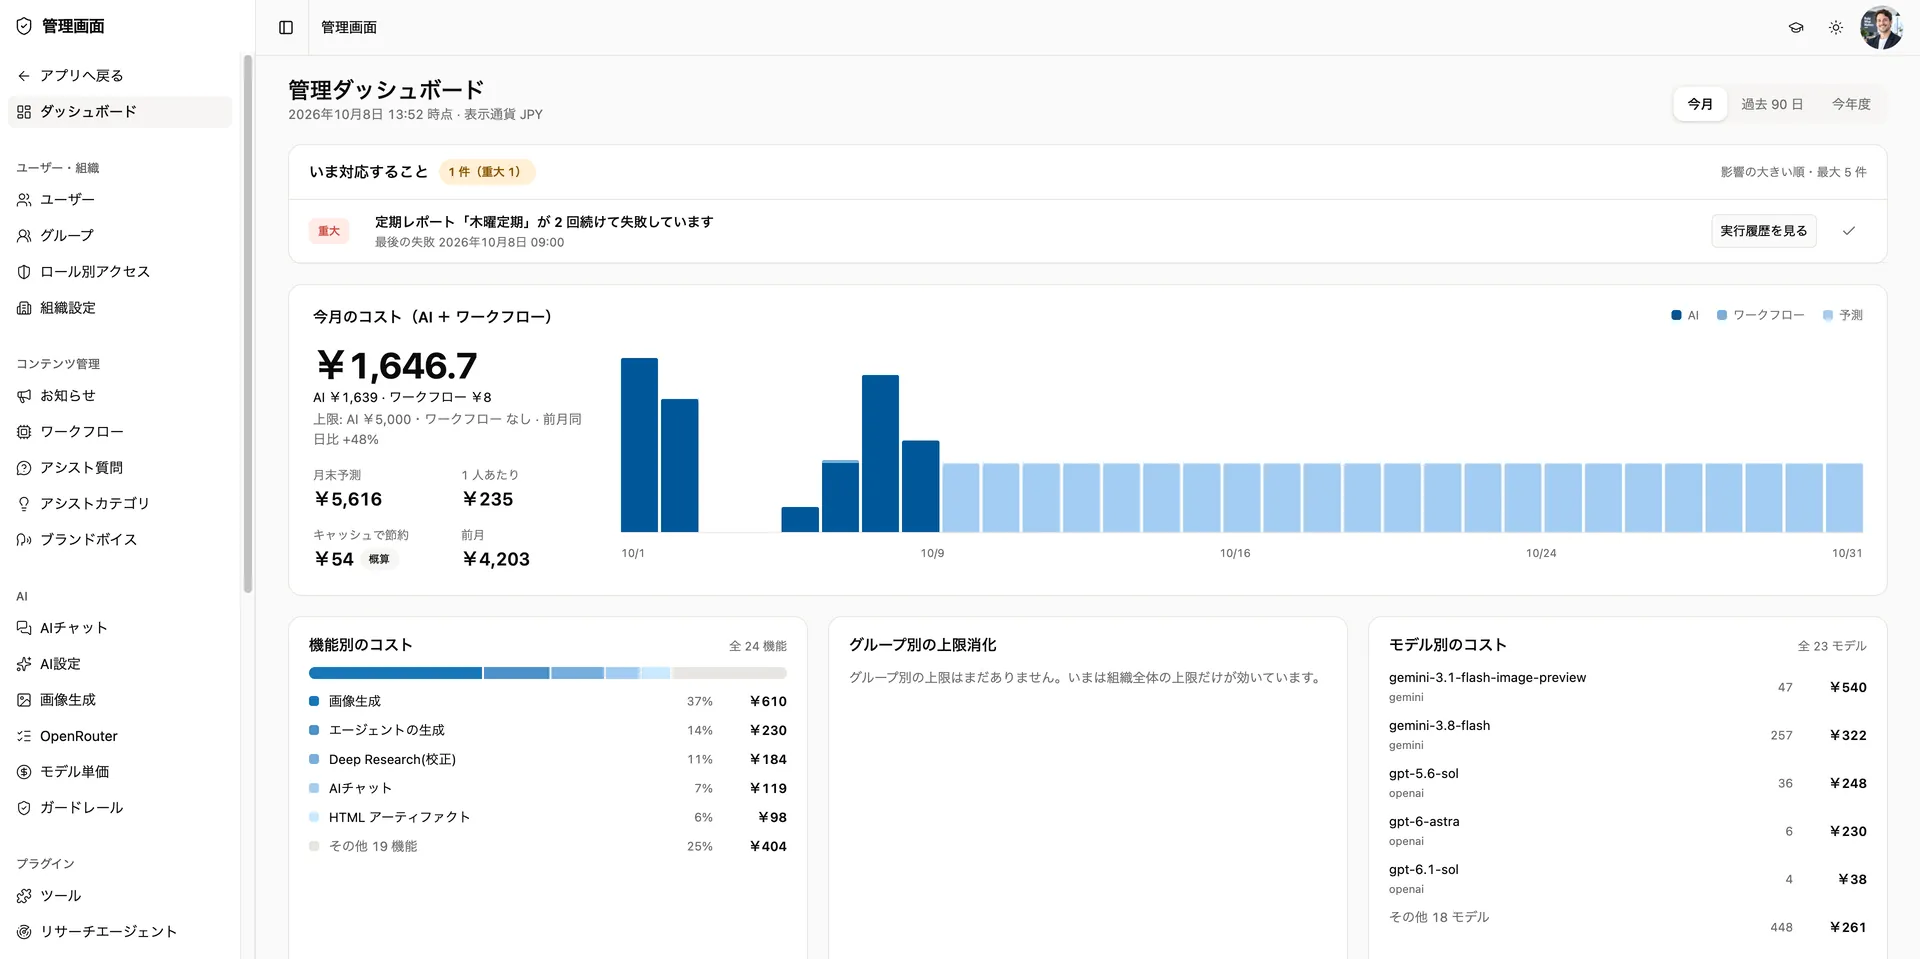This screenshot has width=1920, height=959.
Task: Click the ブランドボイス voice icon
Action: click(24, 540)
